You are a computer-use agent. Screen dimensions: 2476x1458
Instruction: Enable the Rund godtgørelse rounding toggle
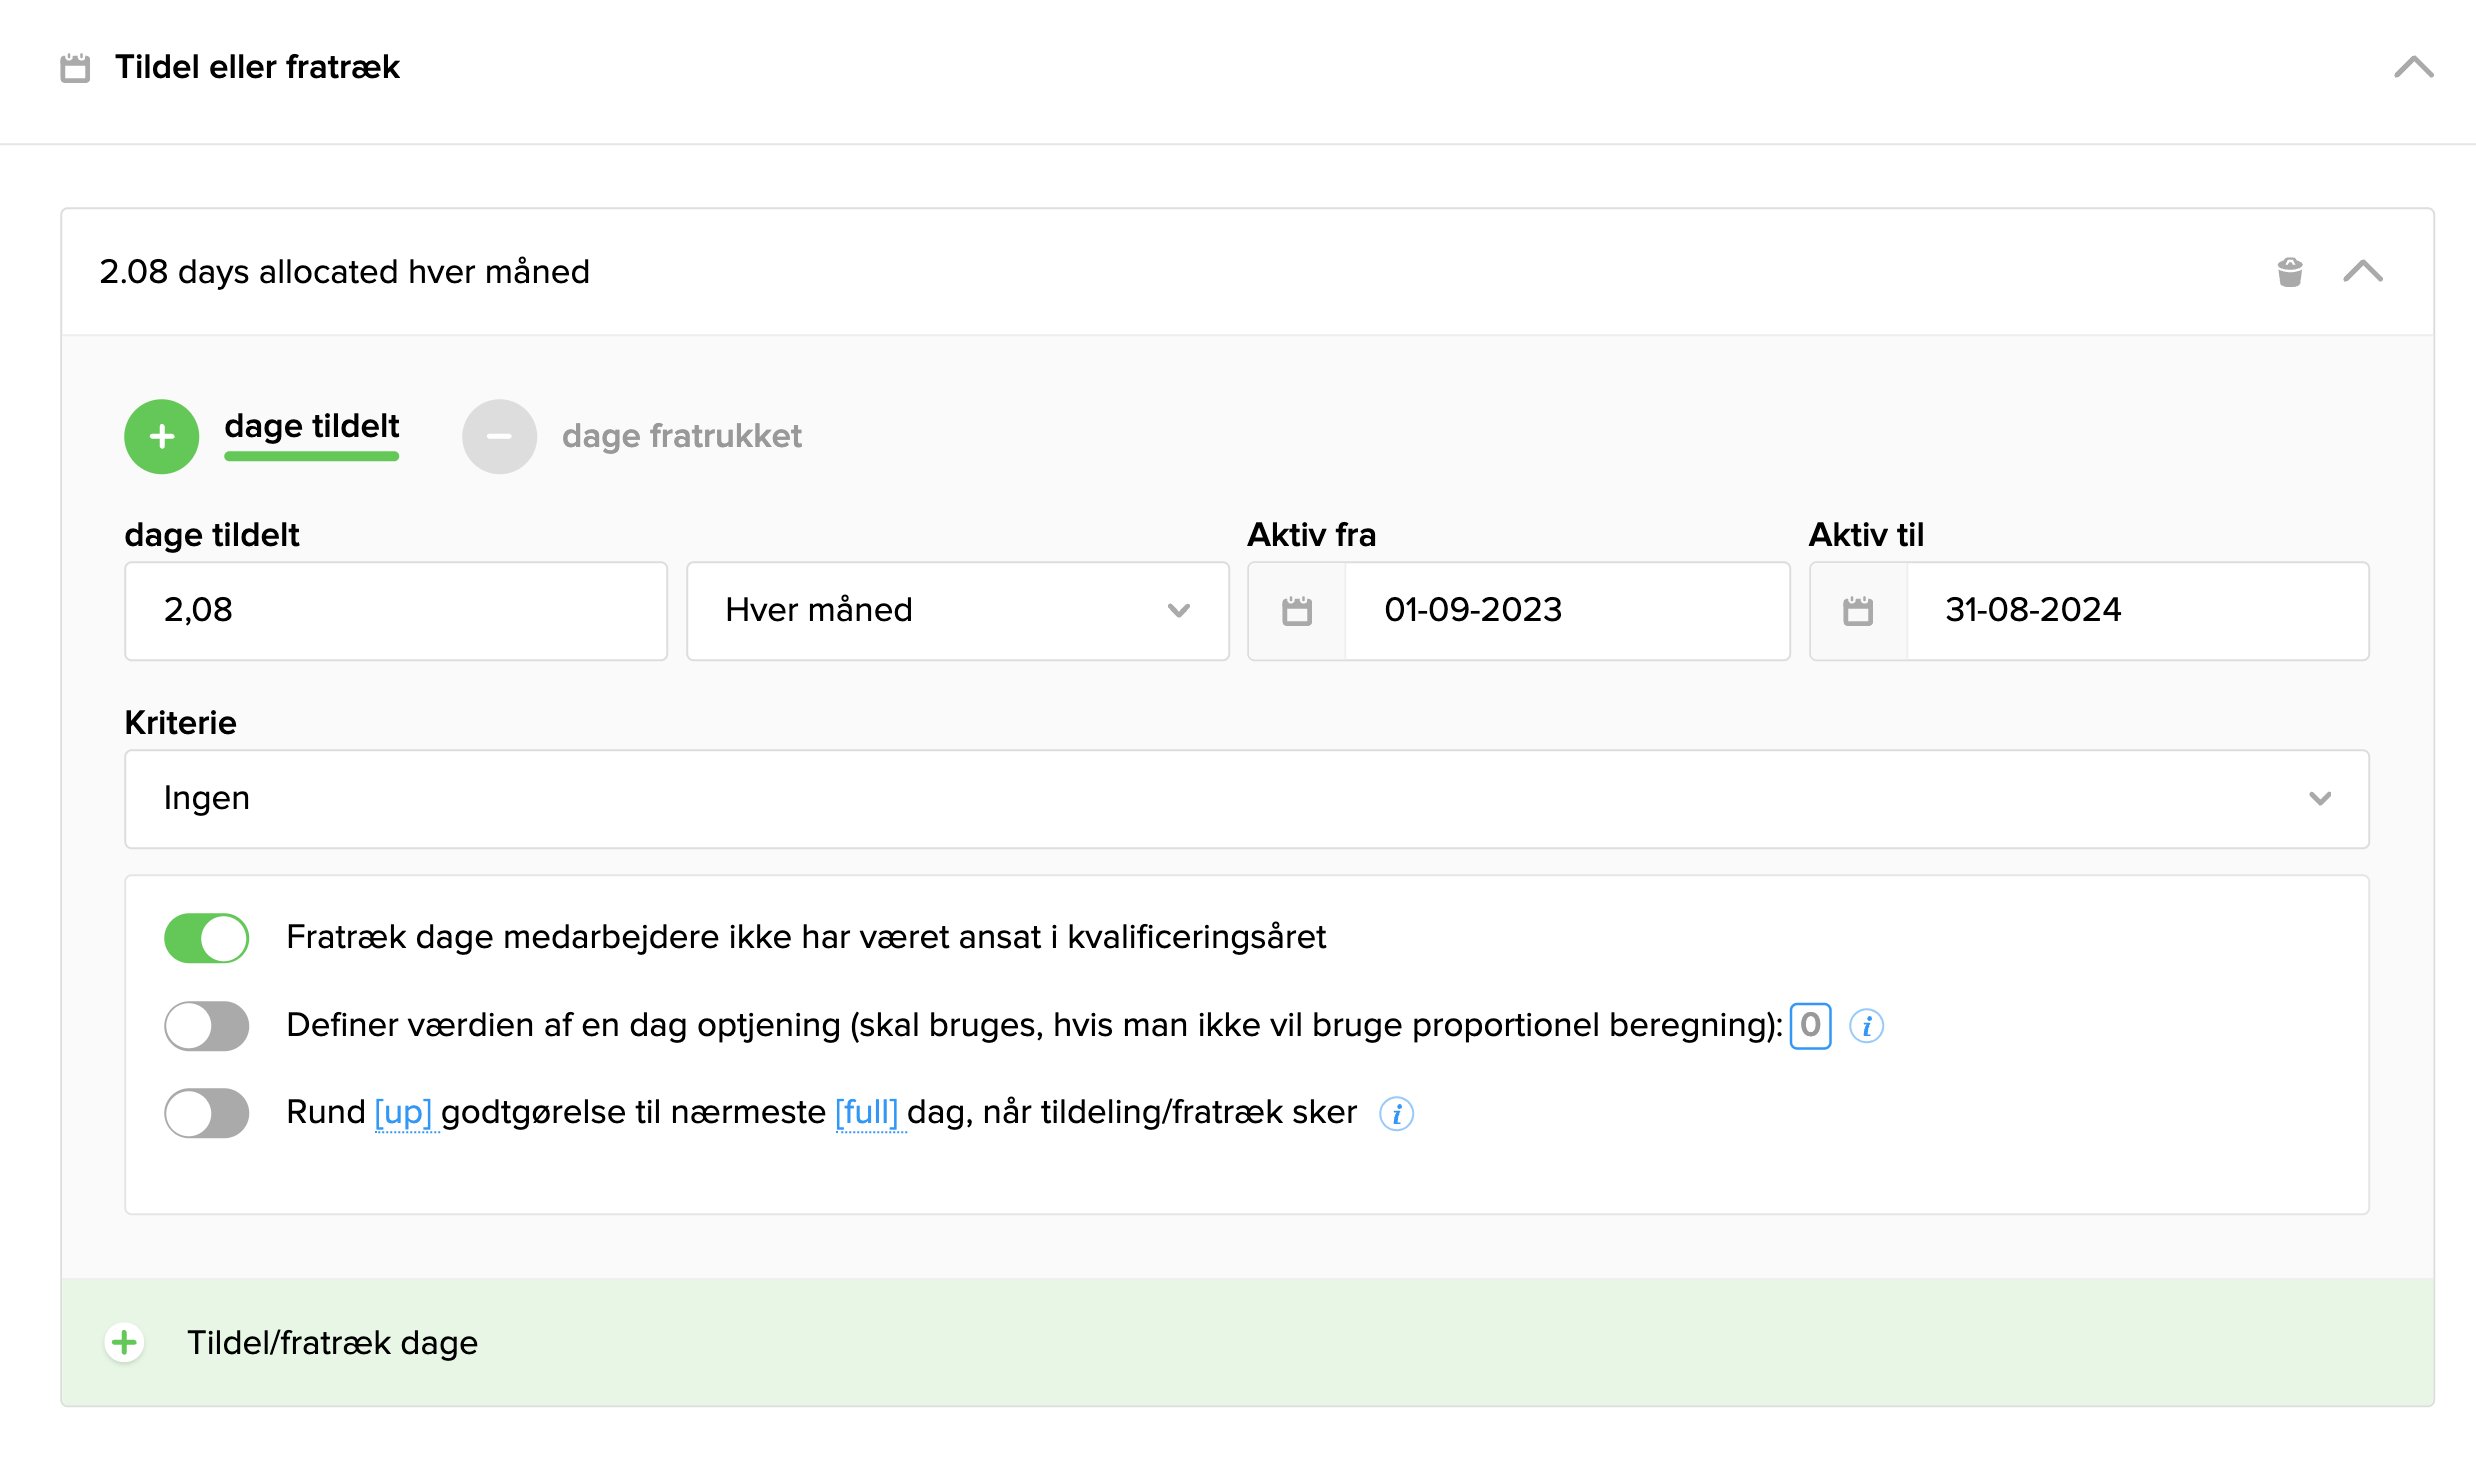[x=206, y=1113]
